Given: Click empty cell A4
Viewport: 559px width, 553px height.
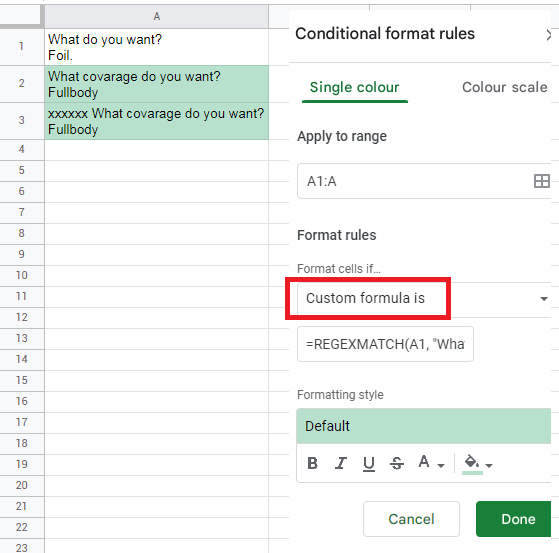Looking at the screenshot, I should [157, 150].
